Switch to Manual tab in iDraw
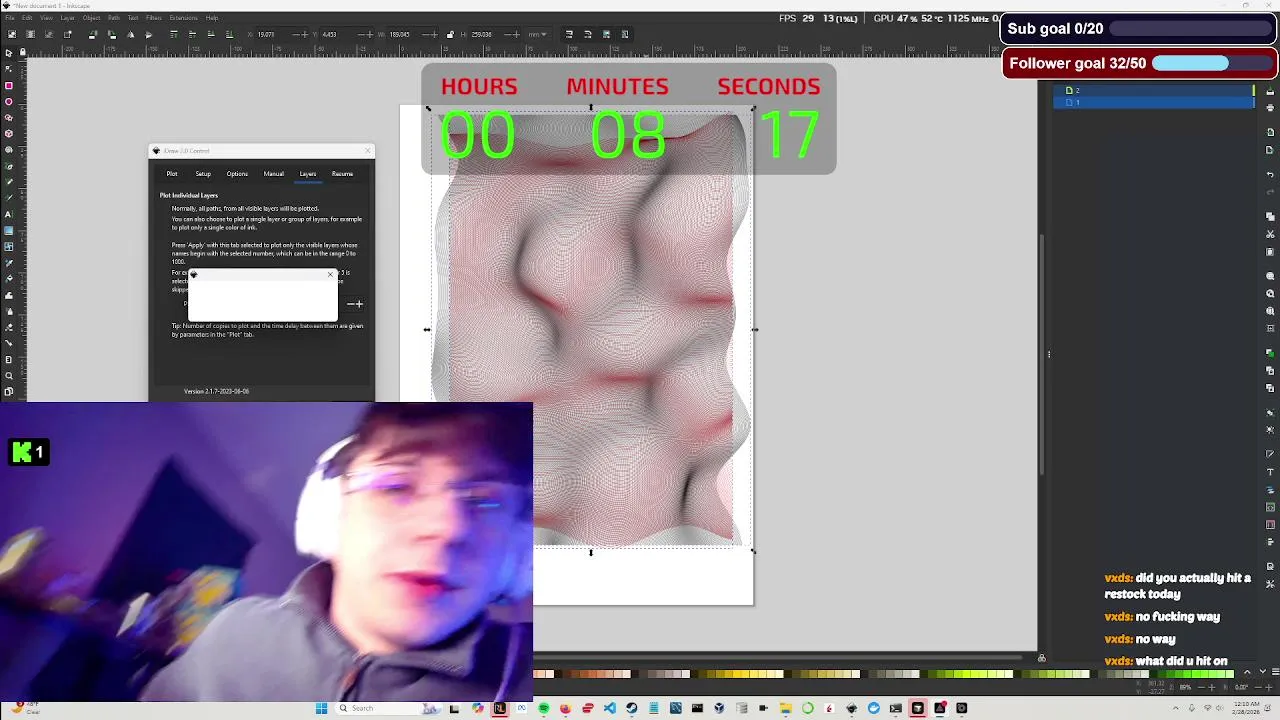 click(x=274, y=174)
